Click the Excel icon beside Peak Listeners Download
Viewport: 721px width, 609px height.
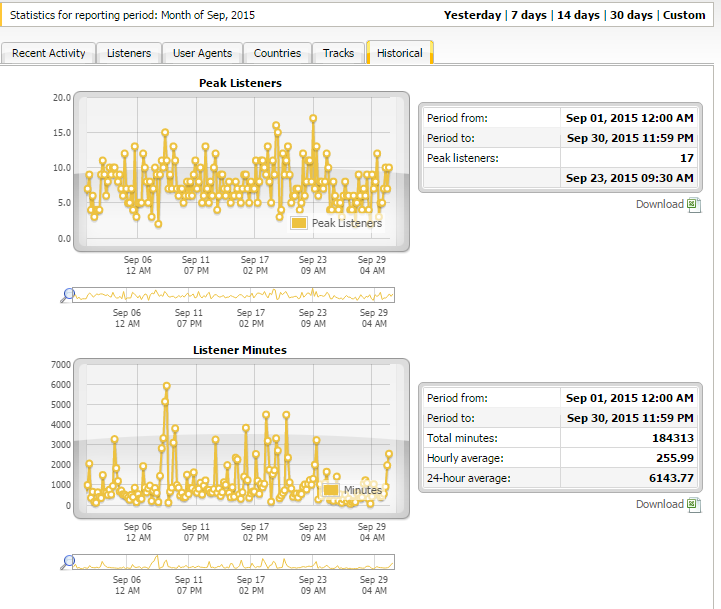[694, 205]
